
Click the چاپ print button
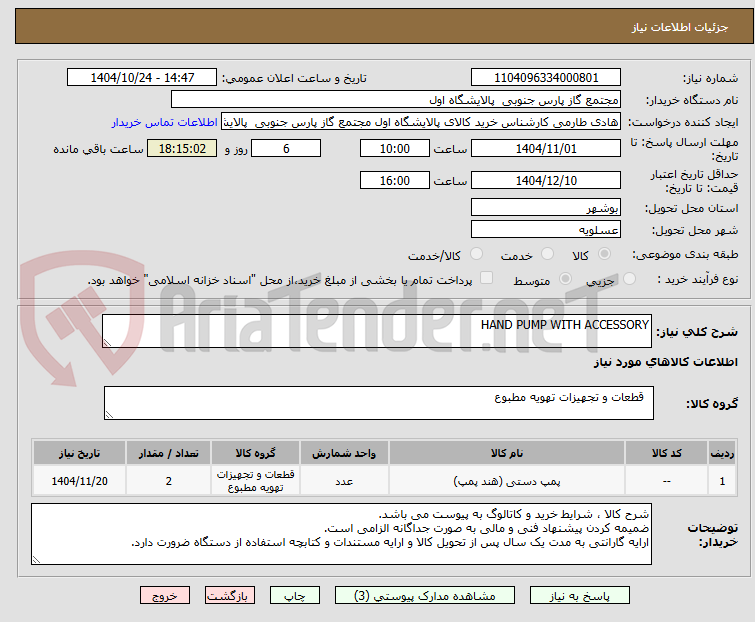(295, 596)
